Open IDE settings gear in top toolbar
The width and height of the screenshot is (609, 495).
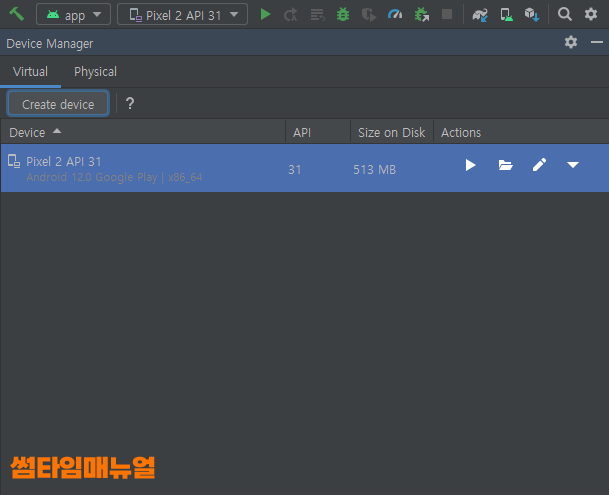click(591, 14)
